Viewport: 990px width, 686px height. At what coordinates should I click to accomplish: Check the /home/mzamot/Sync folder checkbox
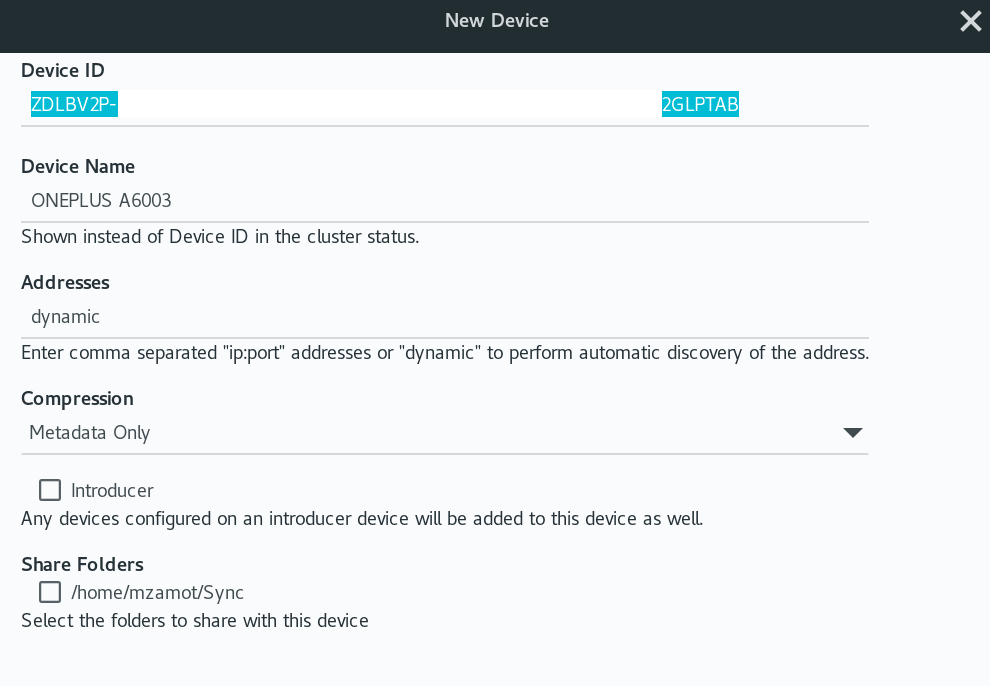[50, 592]
